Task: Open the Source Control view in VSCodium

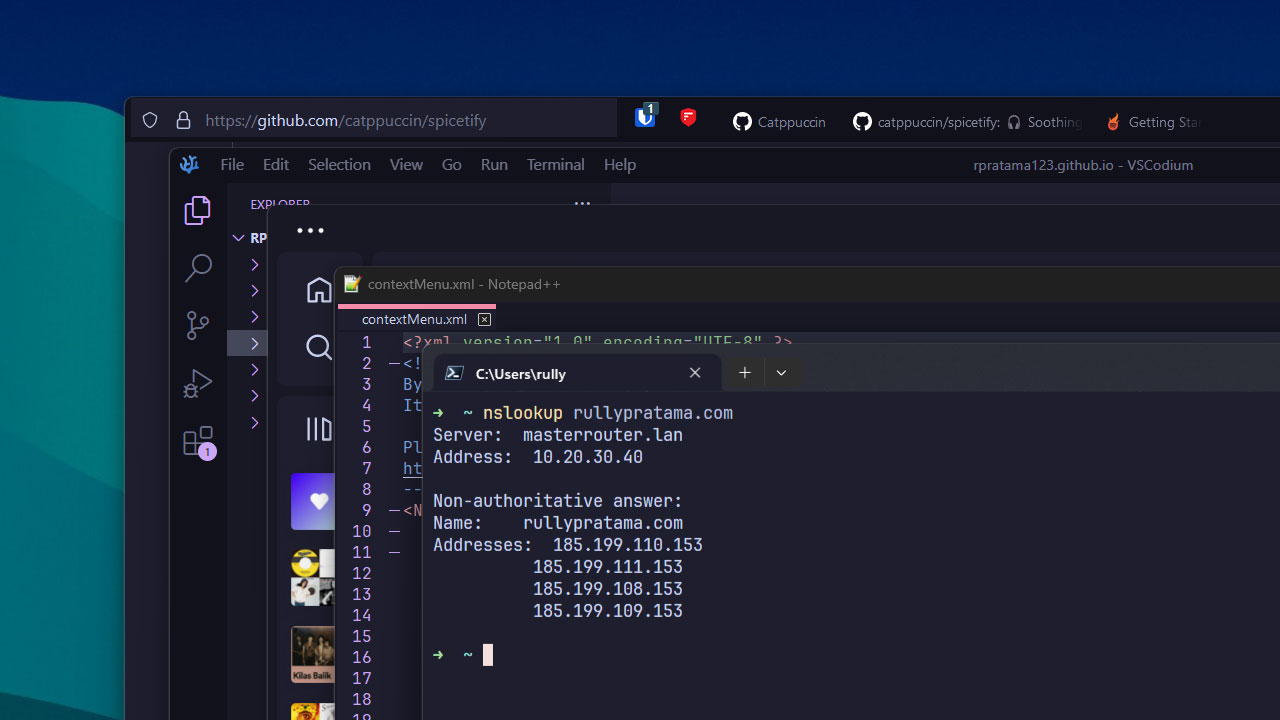Action: click(197, 326)
